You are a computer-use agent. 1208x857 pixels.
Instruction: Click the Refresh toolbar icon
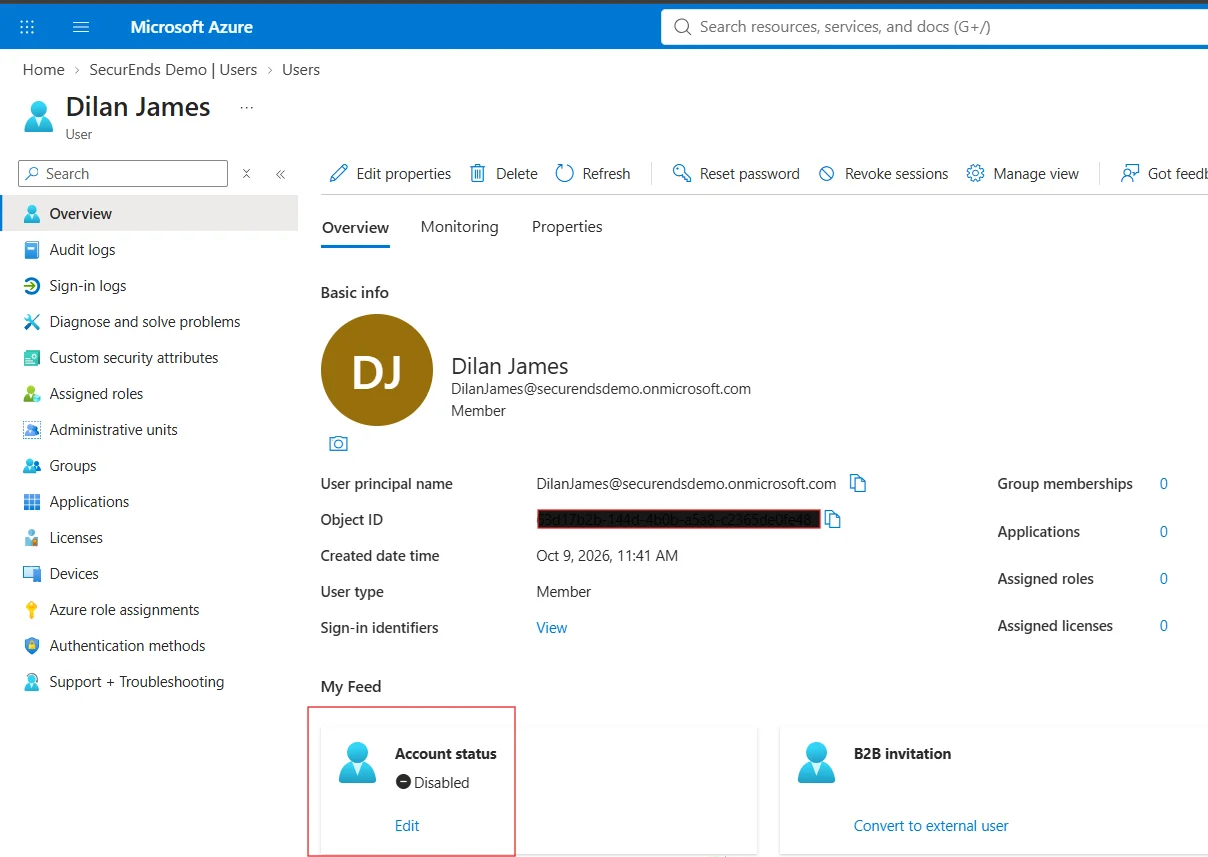point(564,173)
